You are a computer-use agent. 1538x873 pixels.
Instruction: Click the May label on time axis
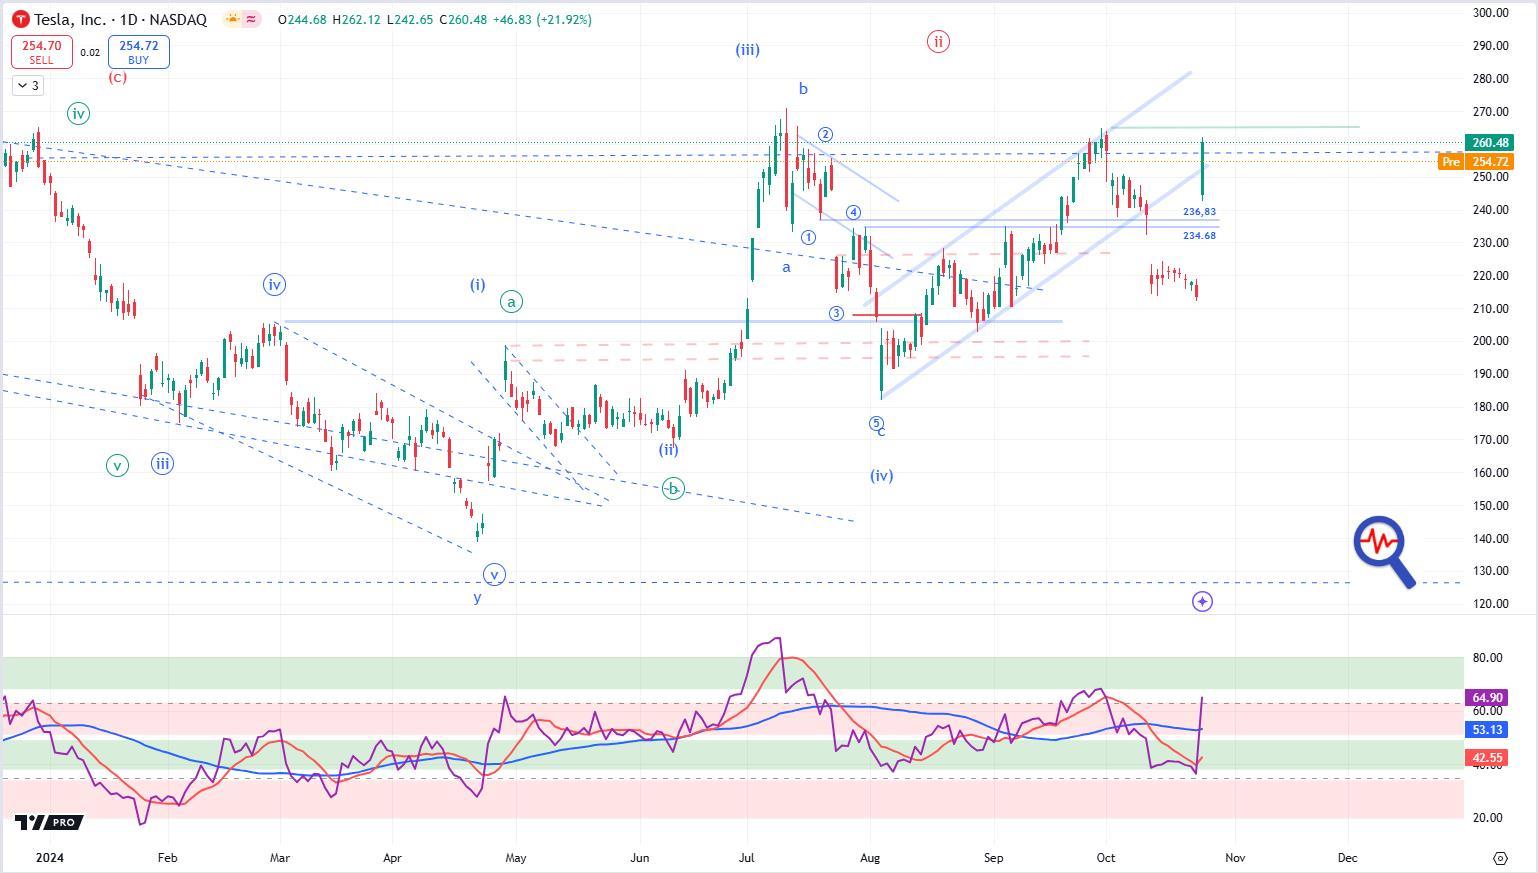pyautogui.click(x=515, y=857)
